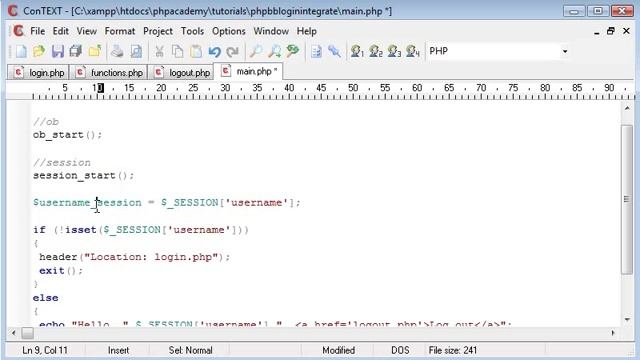Click the if (!isset($_SESSION line

tap(141, 230)
